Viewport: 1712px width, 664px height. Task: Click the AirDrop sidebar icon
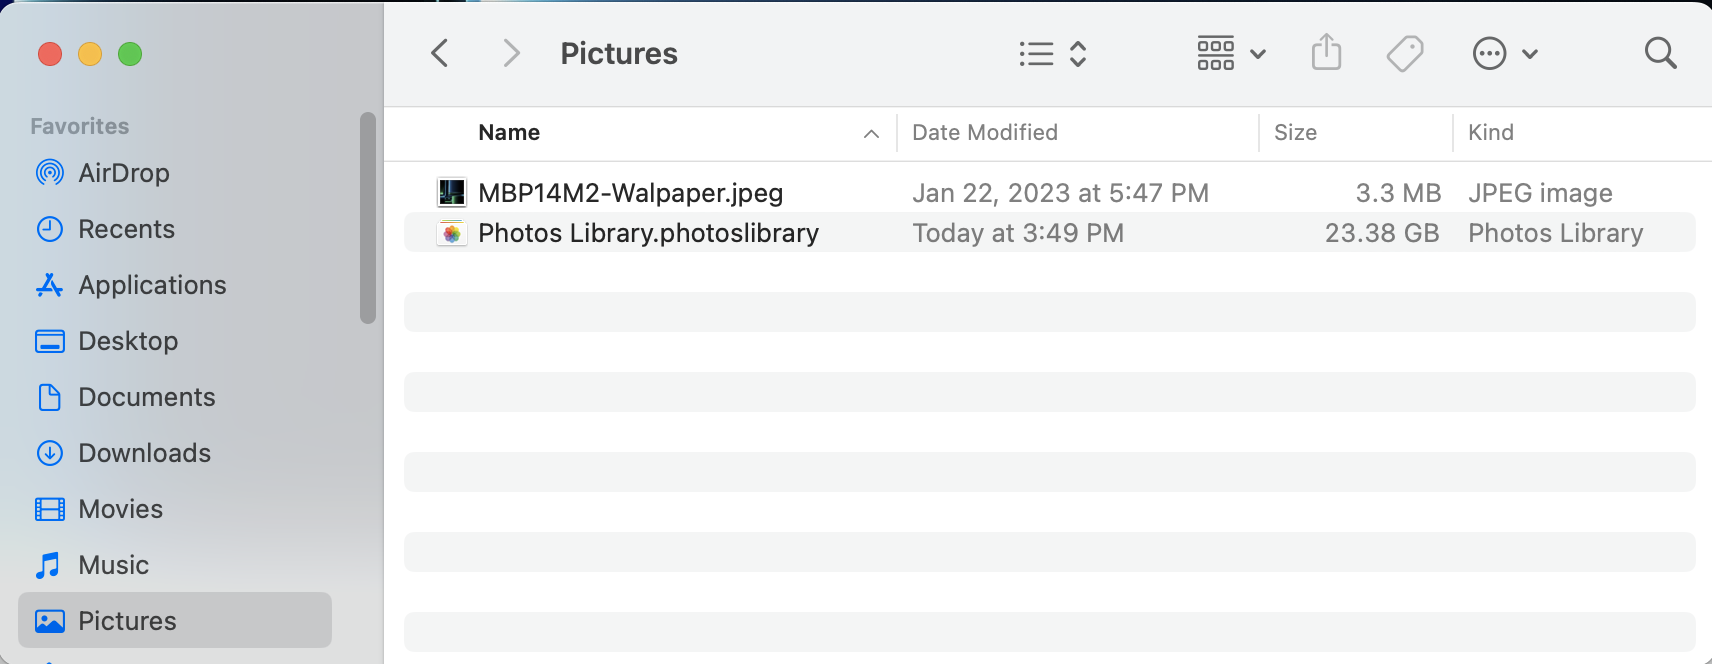(x=49, y=173)
